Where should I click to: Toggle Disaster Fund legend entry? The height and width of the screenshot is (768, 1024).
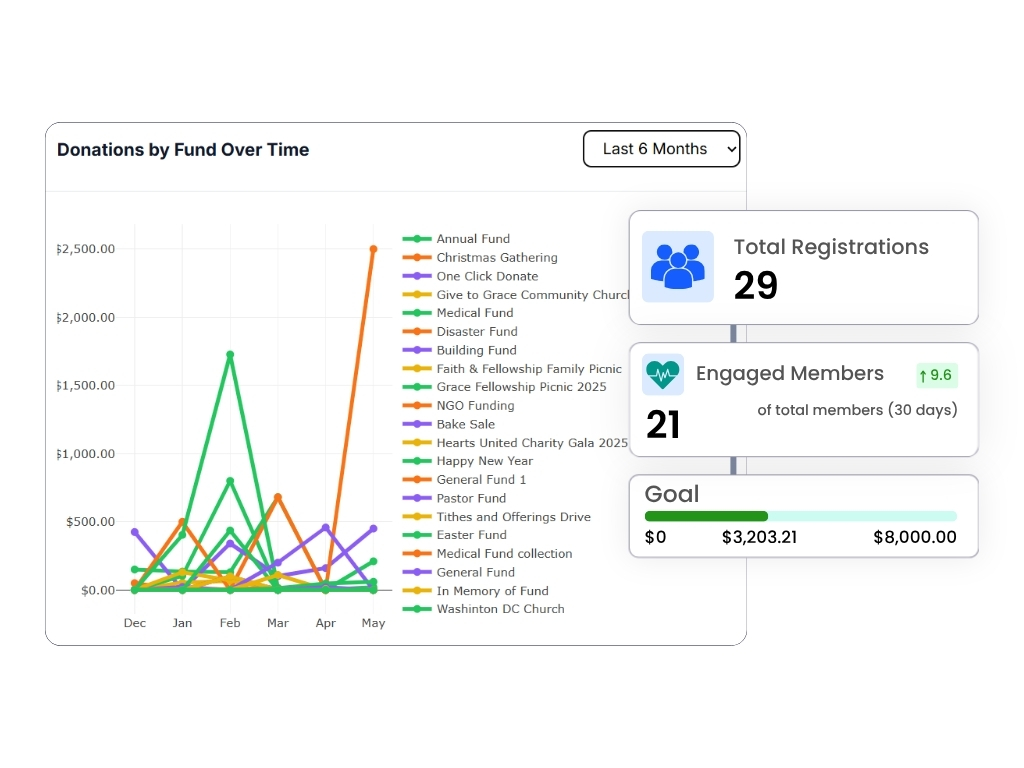pos(460,332)
